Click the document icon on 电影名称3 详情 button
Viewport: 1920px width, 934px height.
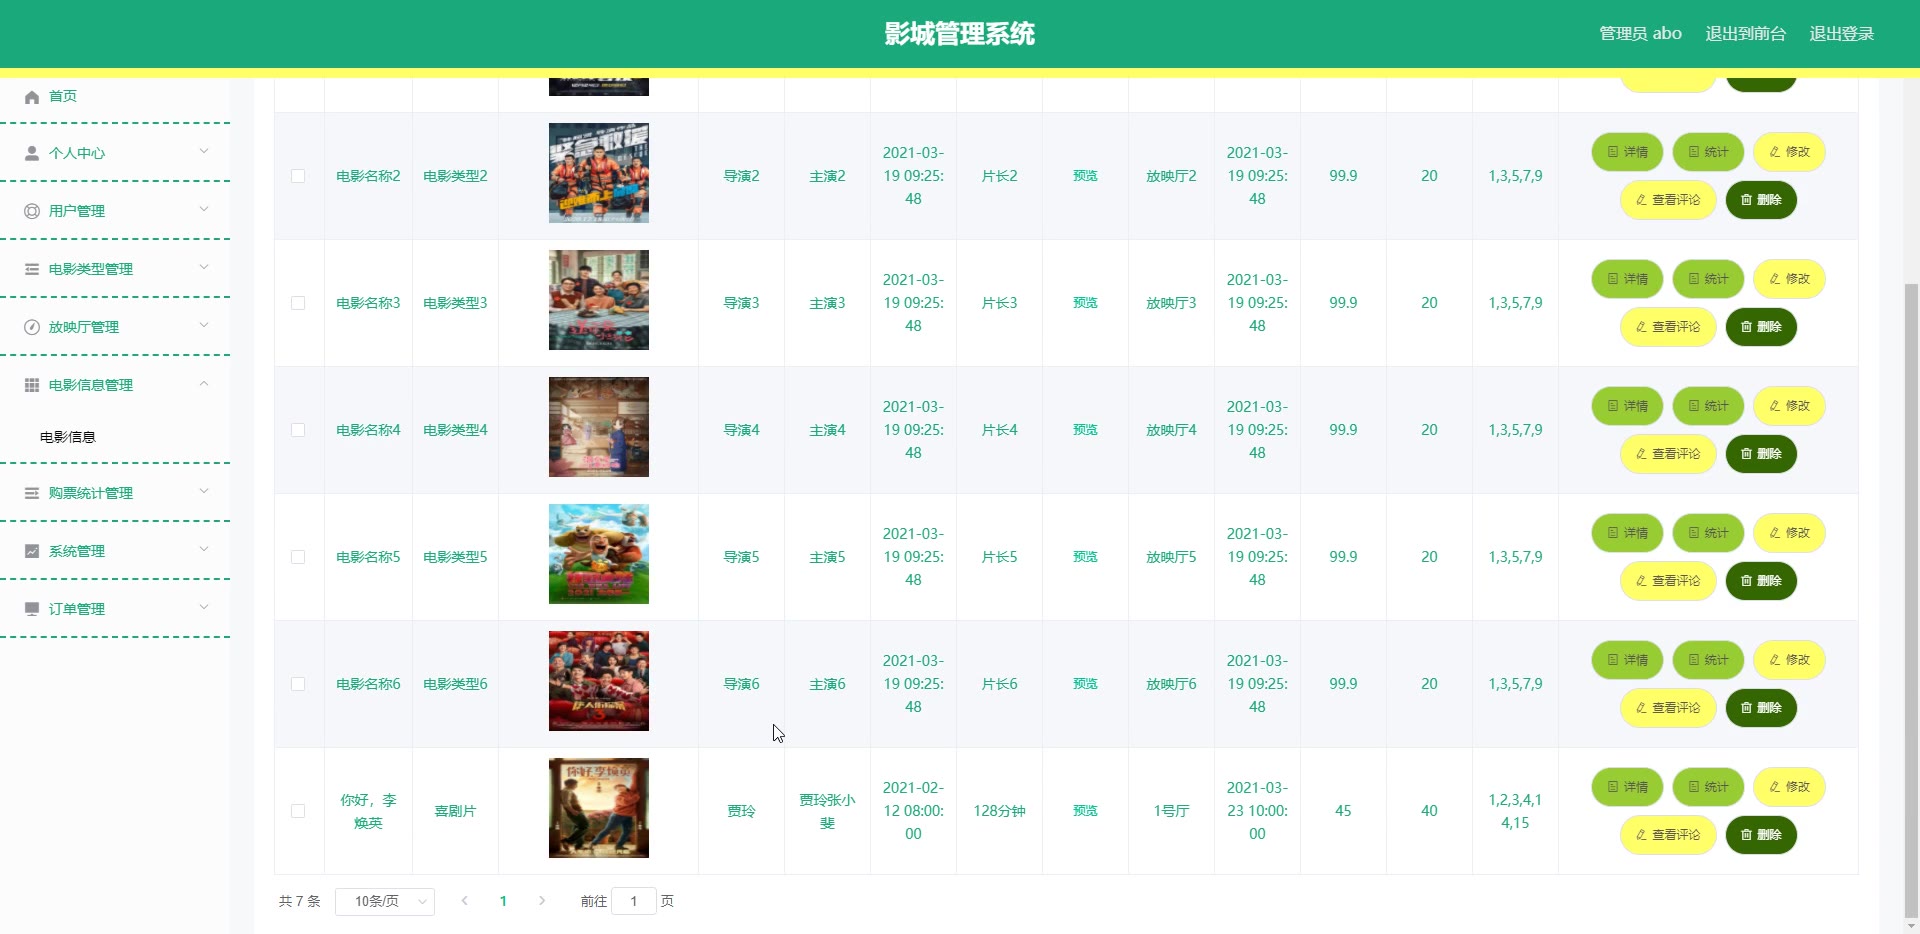point(1613,279)
